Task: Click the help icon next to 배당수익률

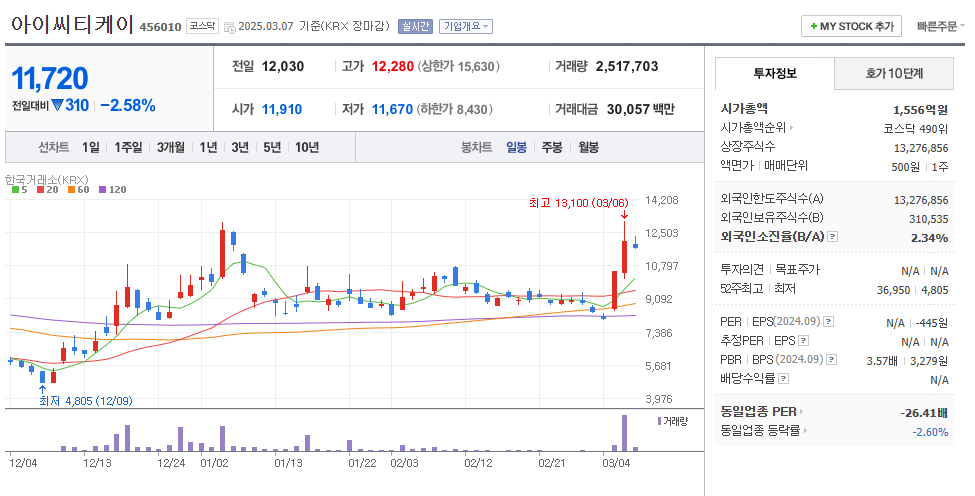Action: [783, 379]
